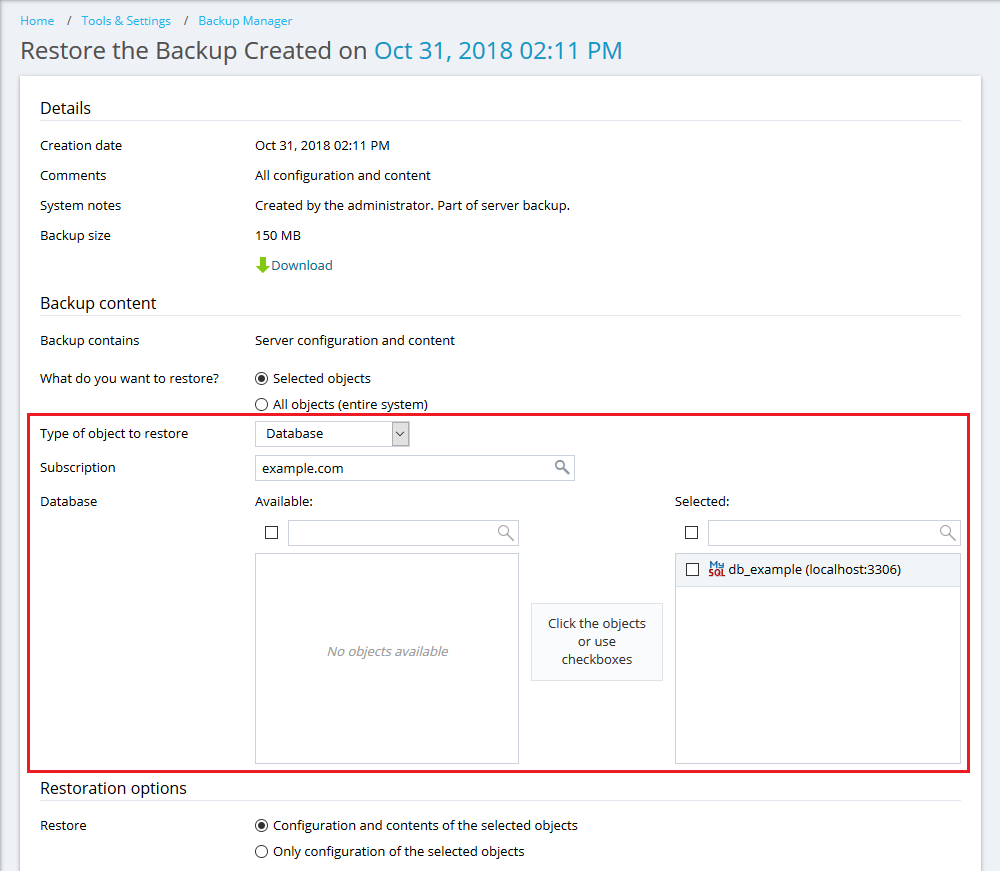The width and height of the screenshot is (1000, 871).
Task: Choose Only configuration of selected objects
Action: pos(262,852)
